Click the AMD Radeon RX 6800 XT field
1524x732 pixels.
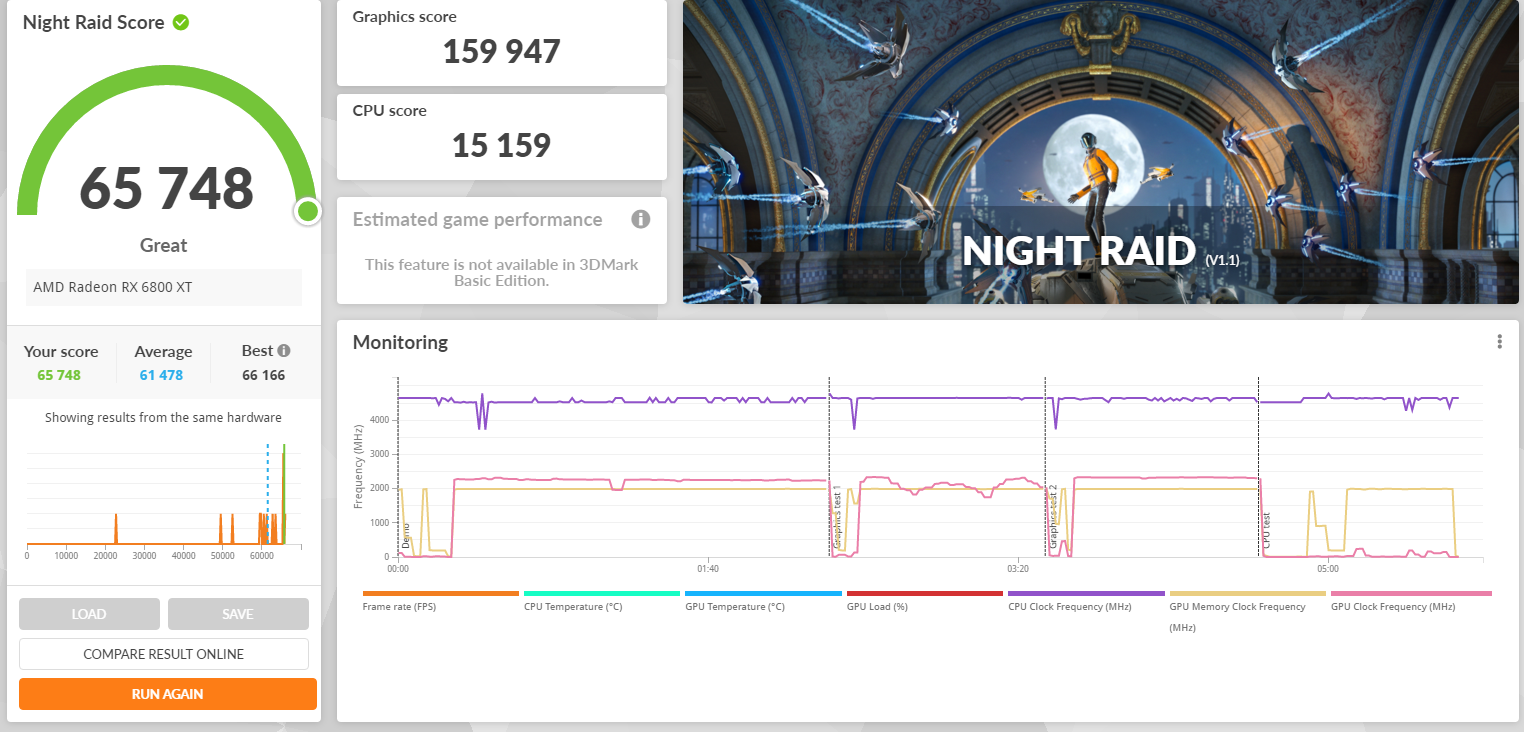point(164,287)
